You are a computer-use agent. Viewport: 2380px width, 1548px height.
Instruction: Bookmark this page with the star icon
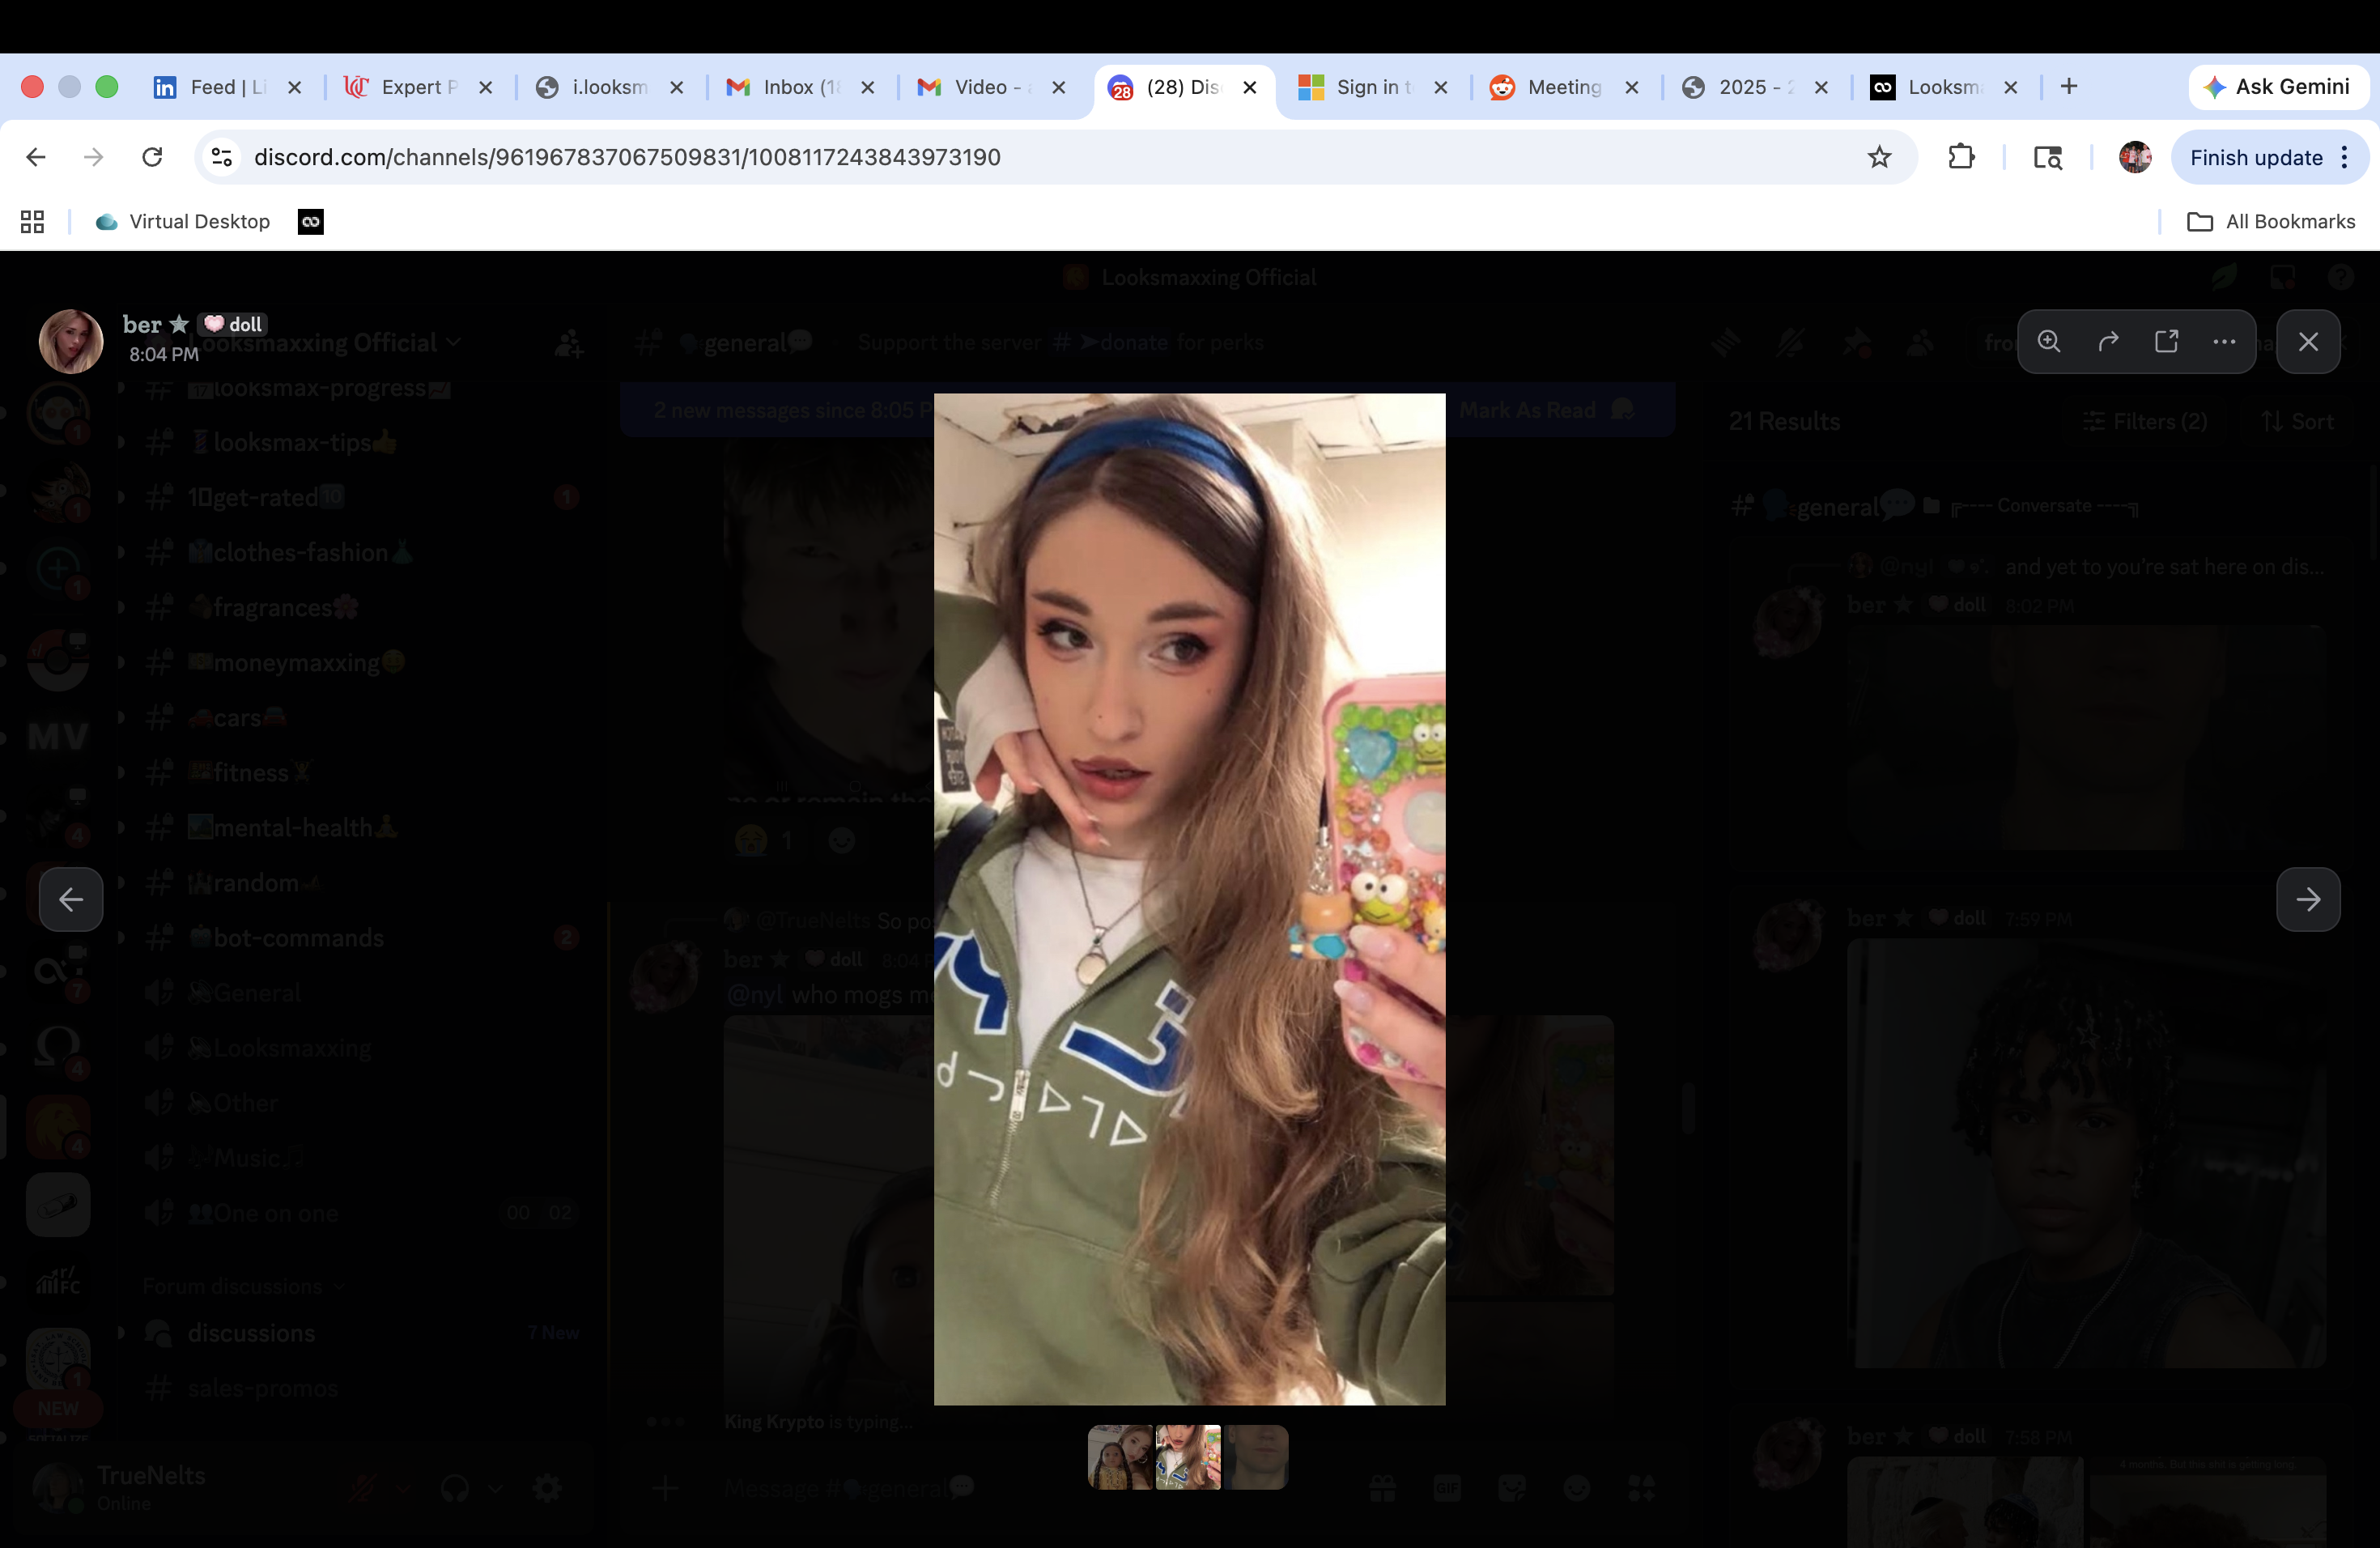tap(1879, 157)
